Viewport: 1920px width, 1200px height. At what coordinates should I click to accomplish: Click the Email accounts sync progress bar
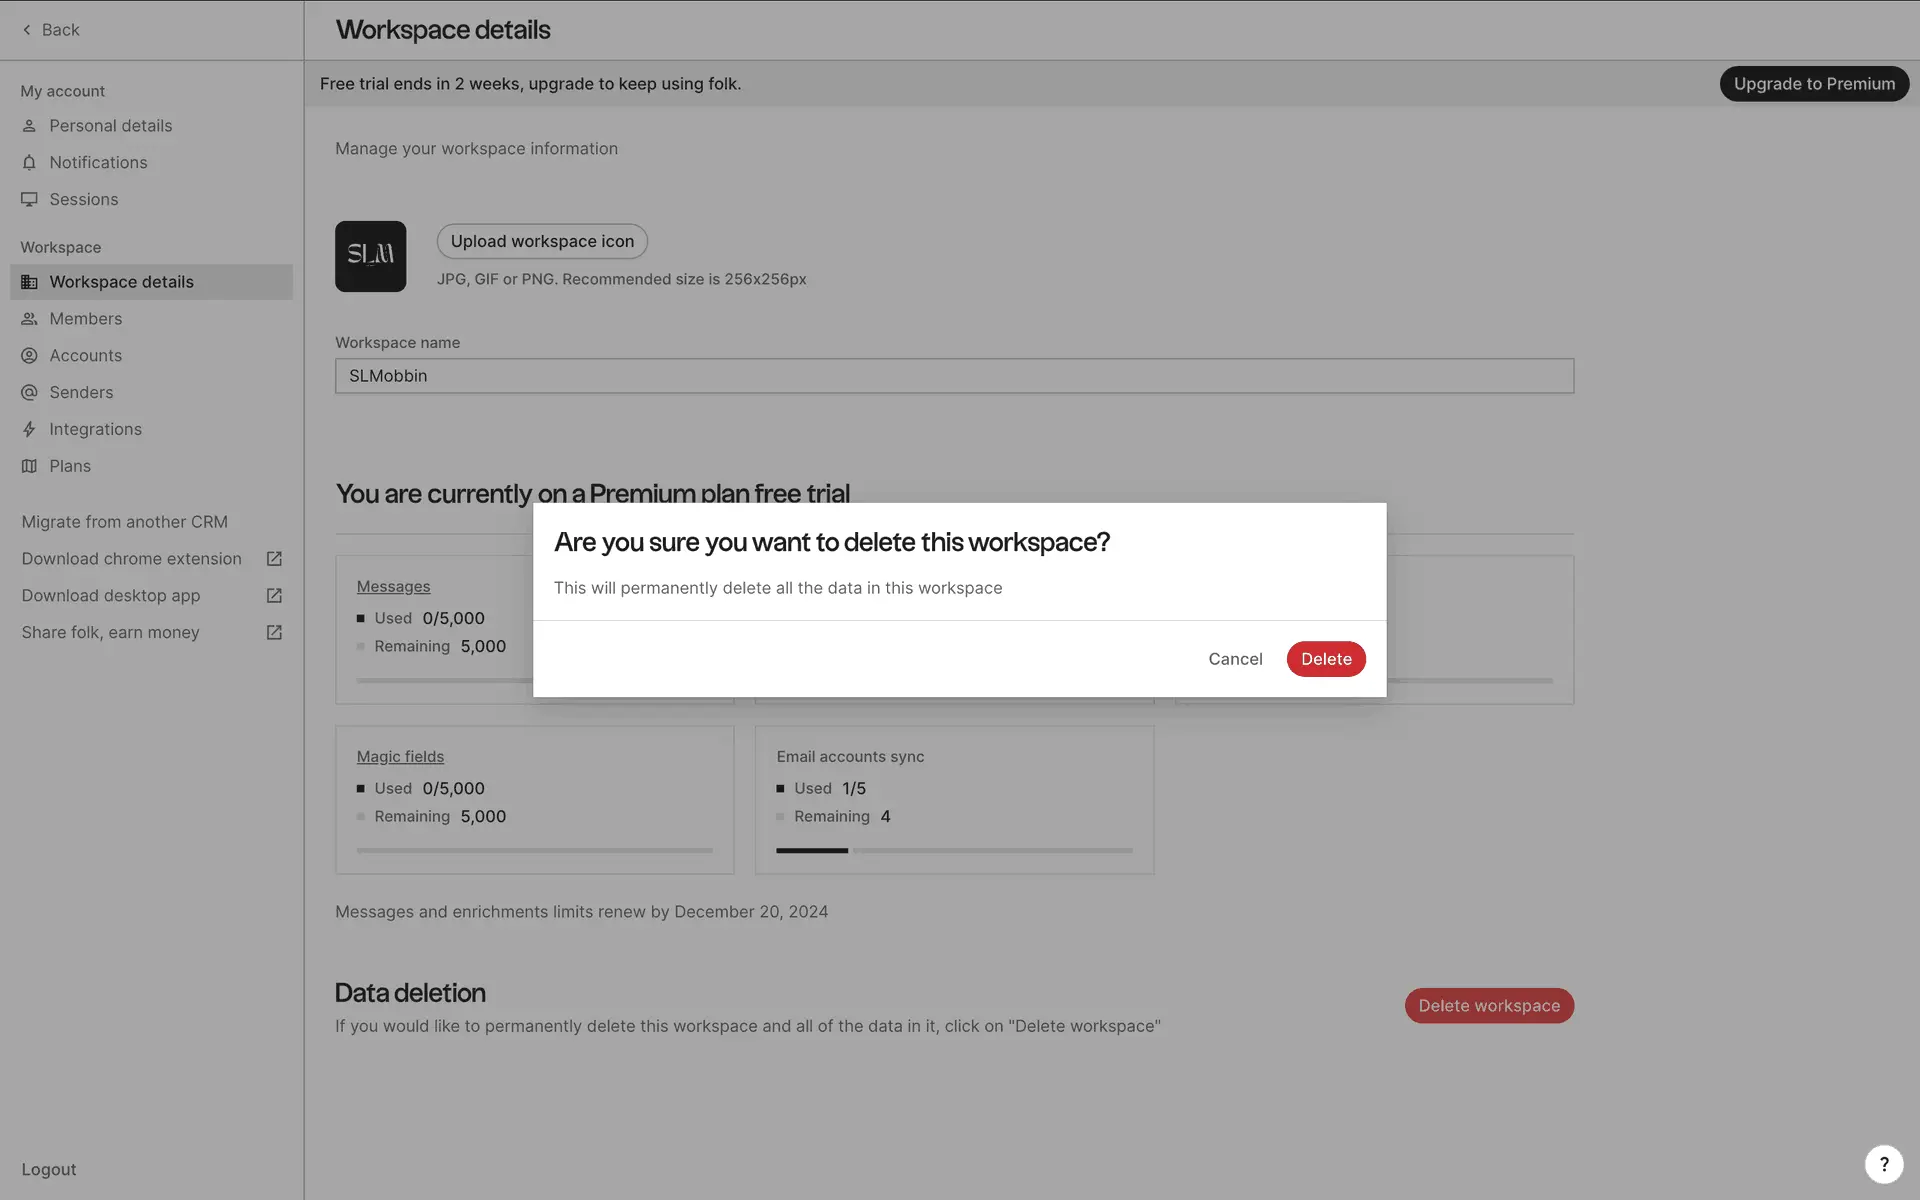tap(953, 850)
